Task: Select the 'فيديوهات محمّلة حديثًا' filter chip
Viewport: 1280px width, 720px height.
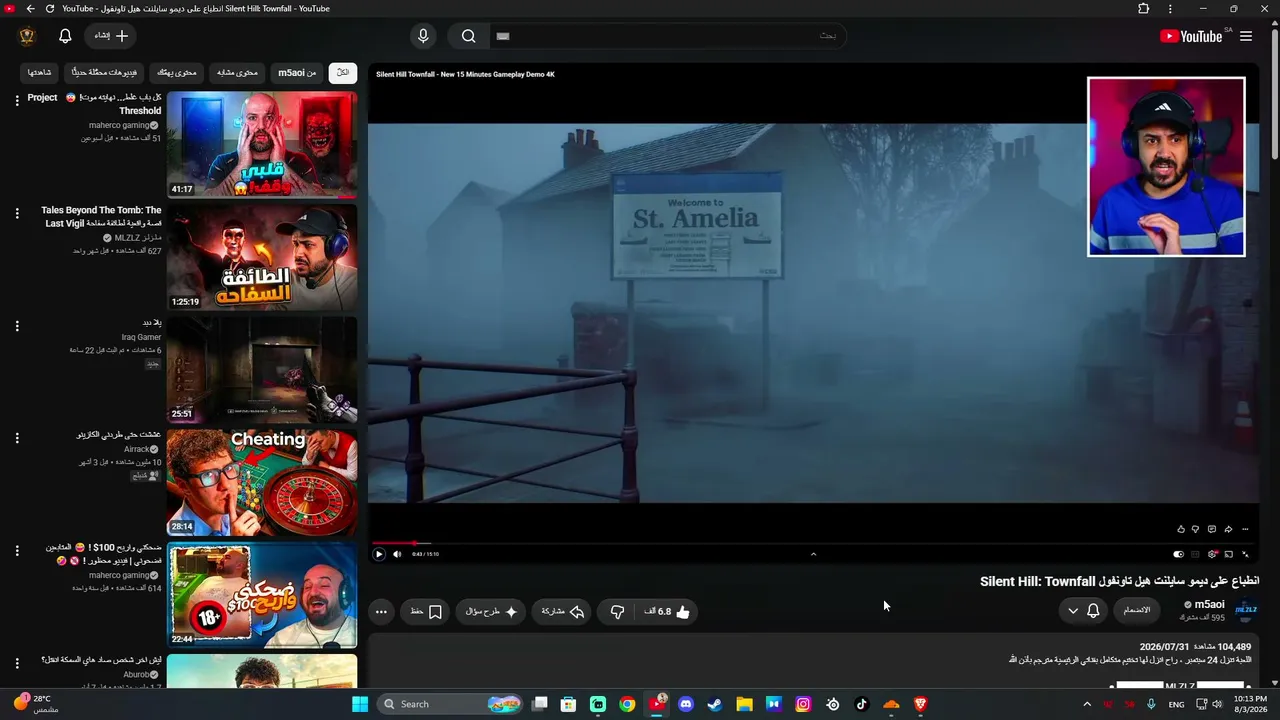Action: [105, 73]
